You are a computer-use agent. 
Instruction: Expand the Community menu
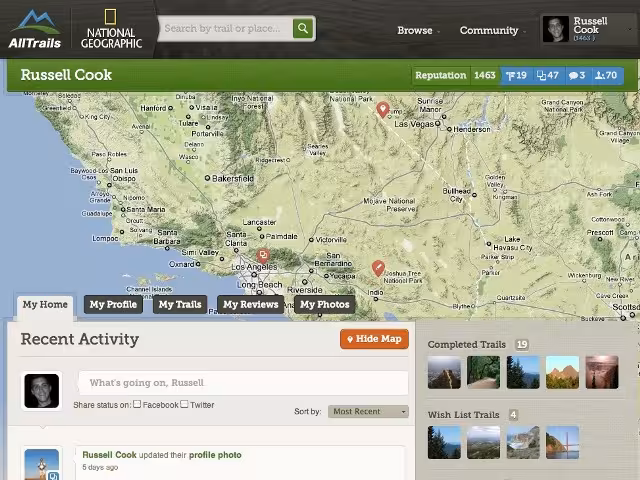(x=493, y=31)
